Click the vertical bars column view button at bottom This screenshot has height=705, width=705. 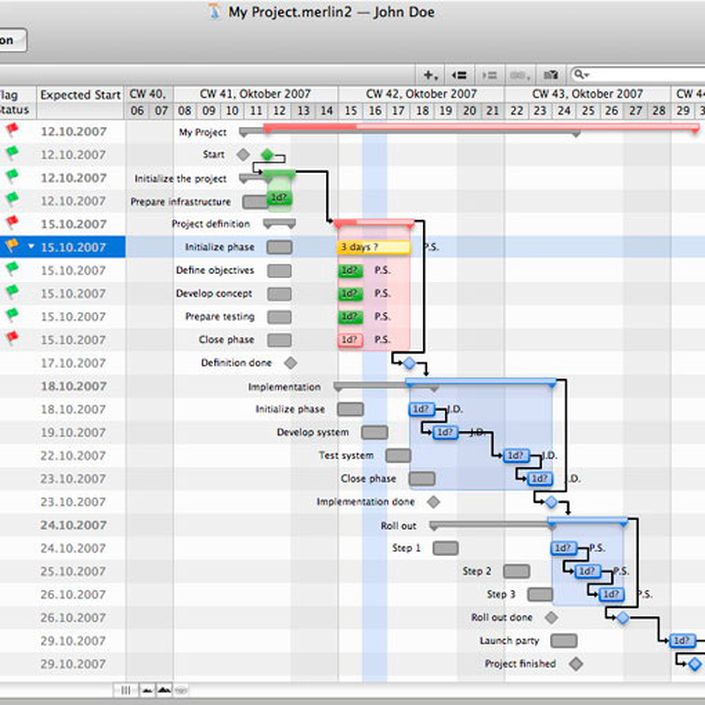[126, 690]
